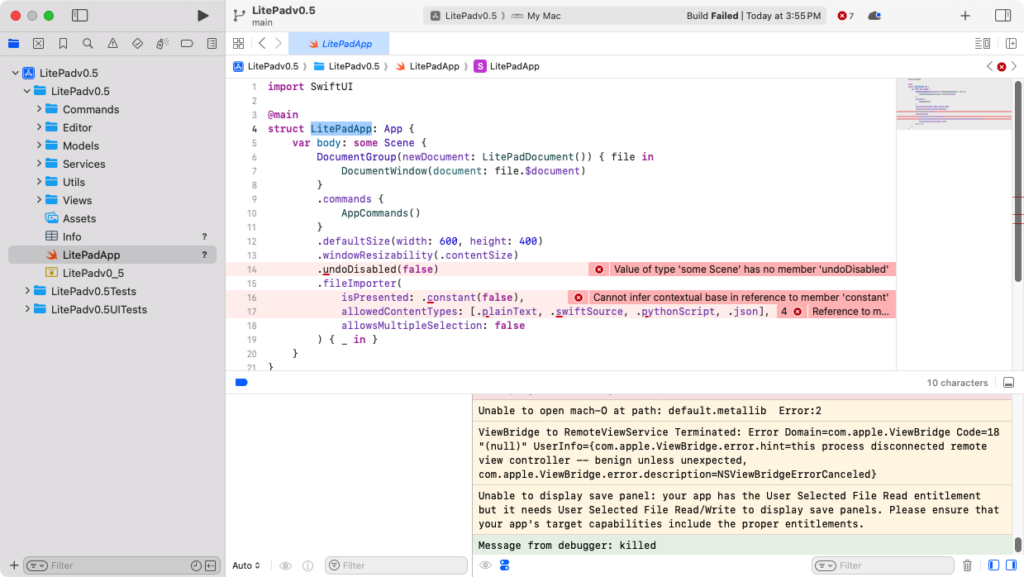Click the 7 errors indicator

click(x=846, y=16)
